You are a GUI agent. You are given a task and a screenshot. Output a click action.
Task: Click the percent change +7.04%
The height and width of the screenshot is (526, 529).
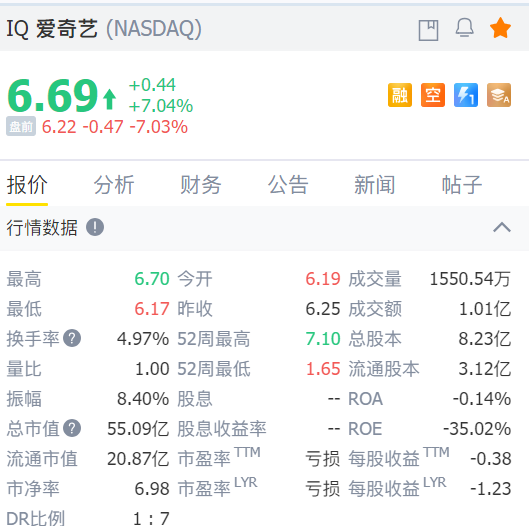click(161, 106)
